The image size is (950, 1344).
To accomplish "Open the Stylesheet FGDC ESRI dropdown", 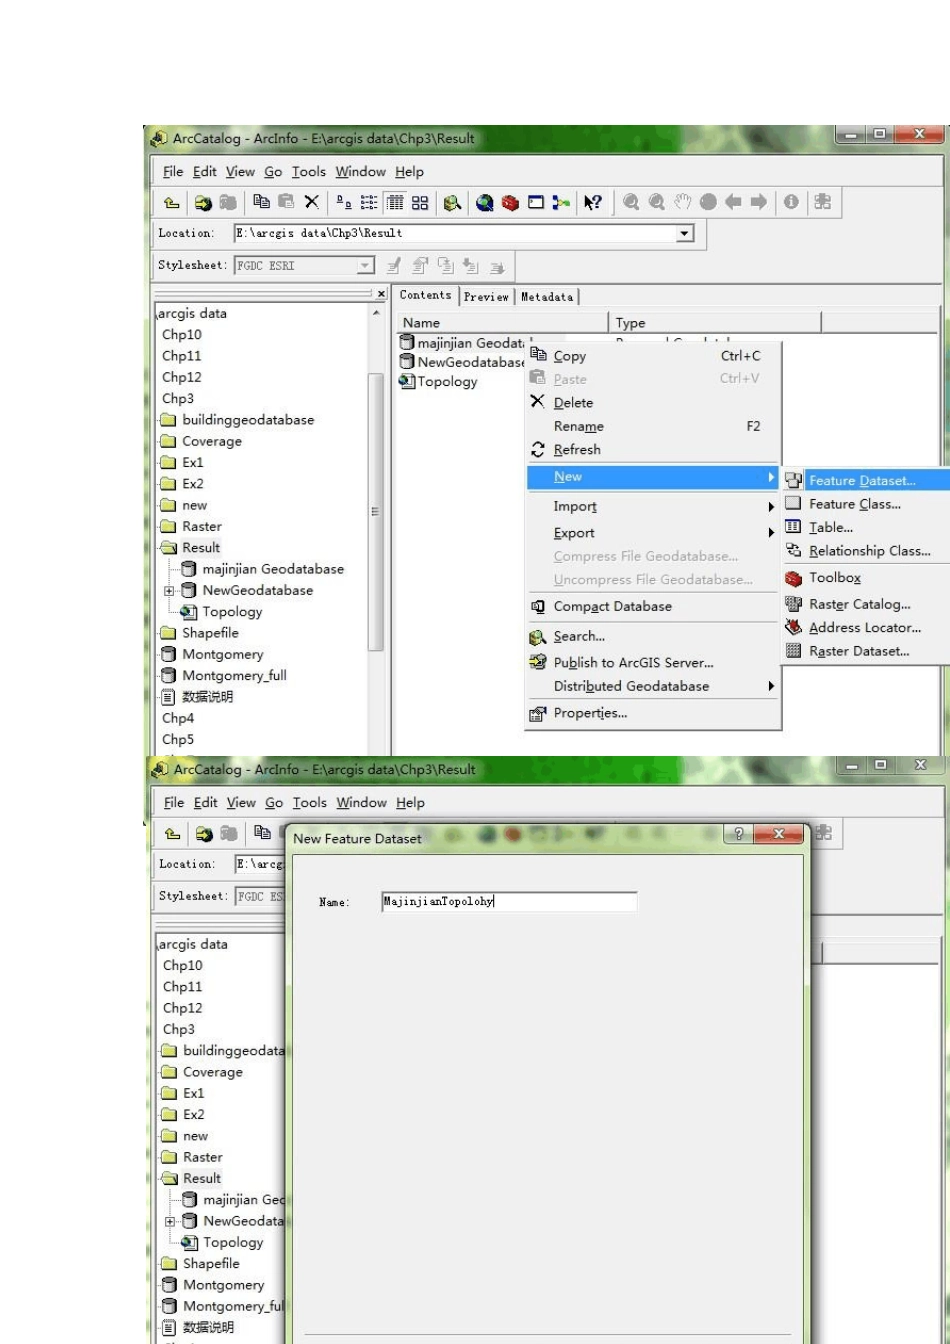I will [365, 266].
